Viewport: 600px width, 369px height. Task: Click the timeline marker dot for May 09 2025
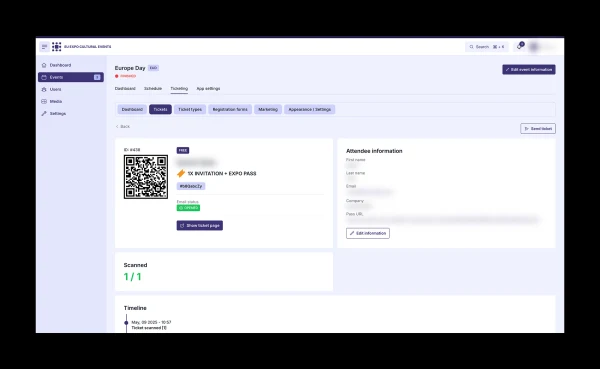(x=126, y=323)
